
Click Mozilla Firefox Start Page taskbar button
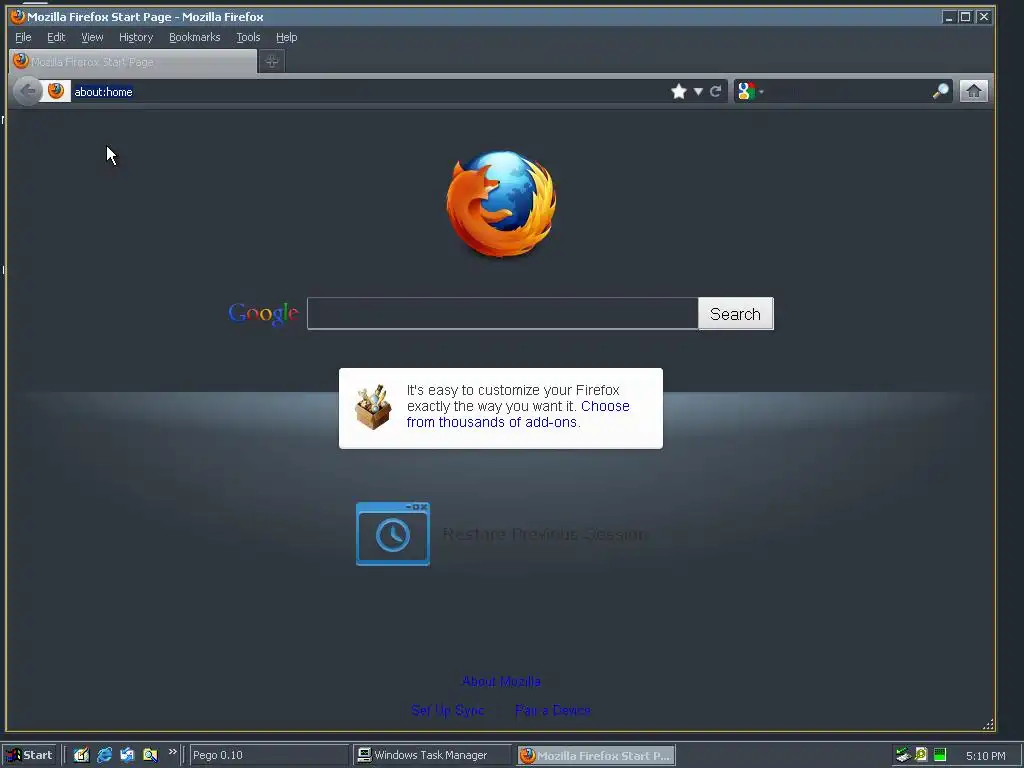(x=596, y=755)
